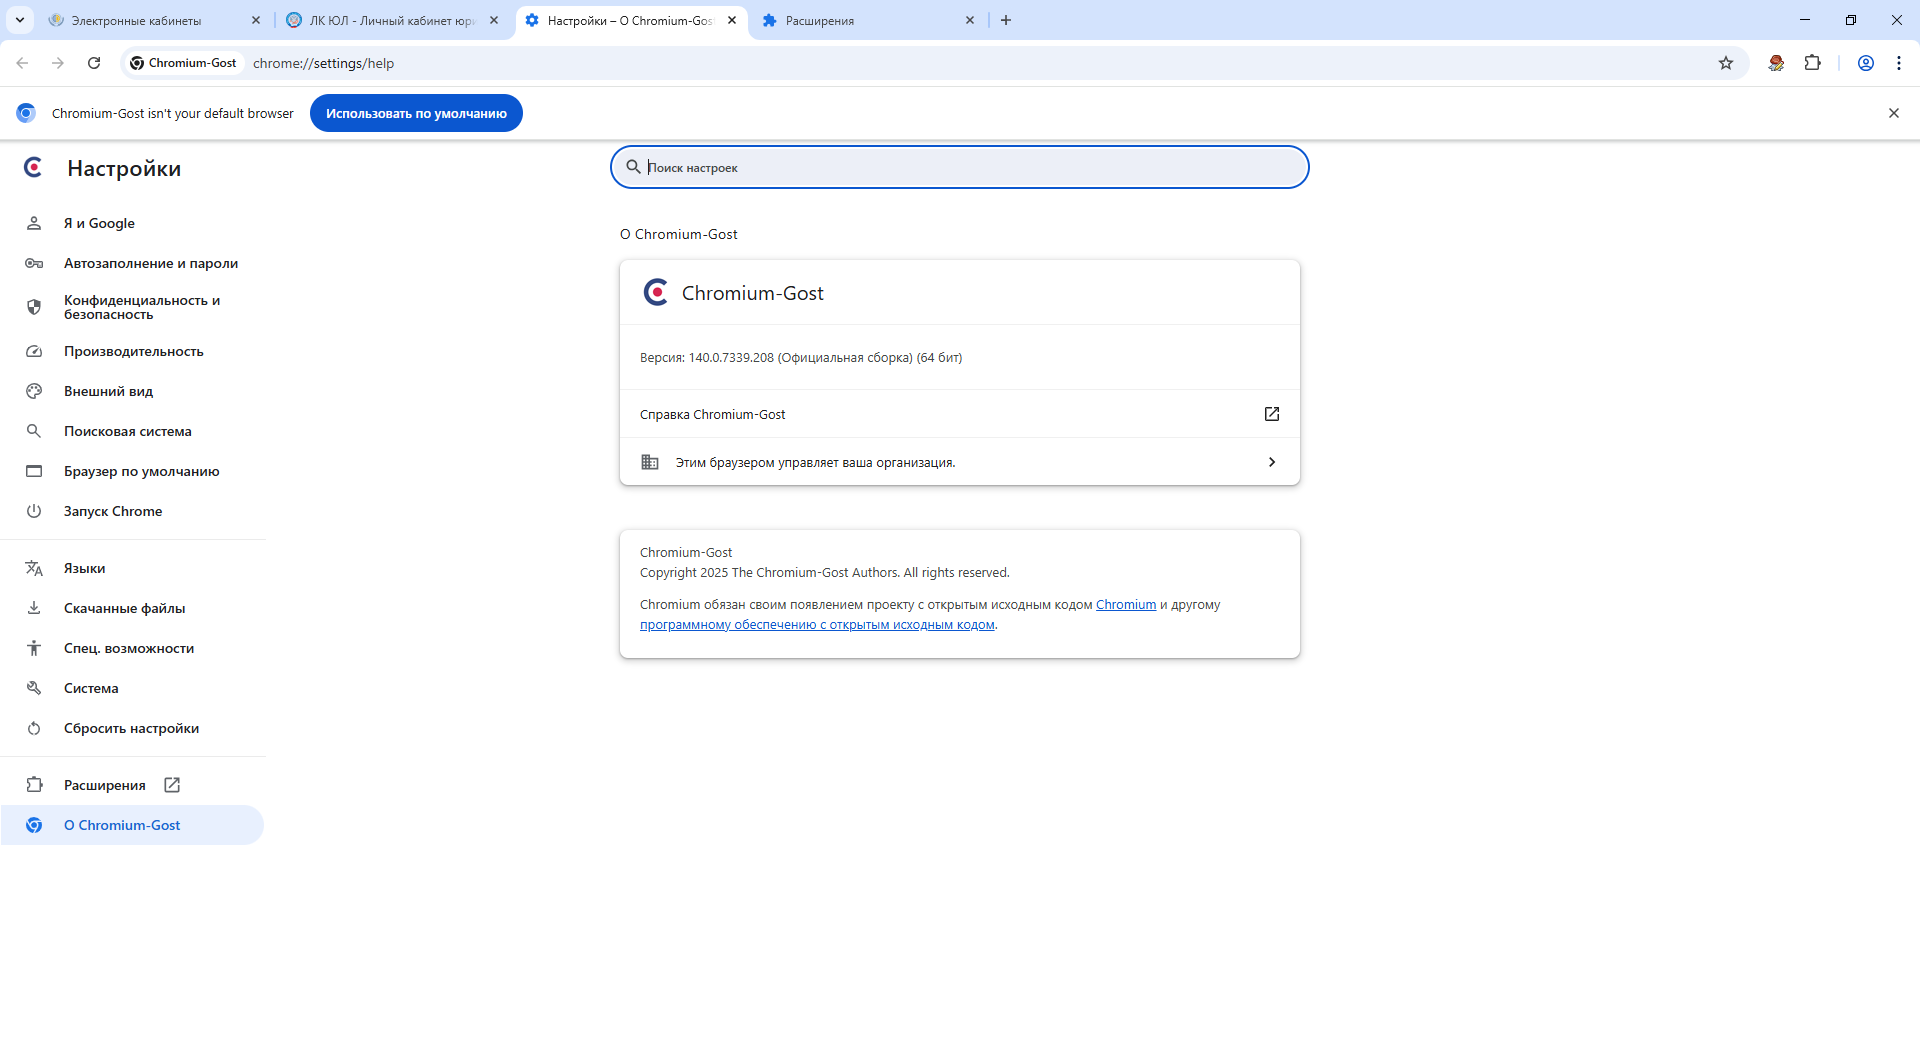Open Конфиденциальность и безопасность section
Image resolution: width=1920 pixels, height=1040 pixels.
point(133,307)
